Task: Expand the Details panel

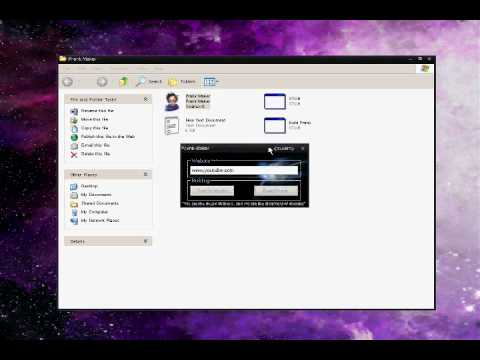Action: click(146, 241)
